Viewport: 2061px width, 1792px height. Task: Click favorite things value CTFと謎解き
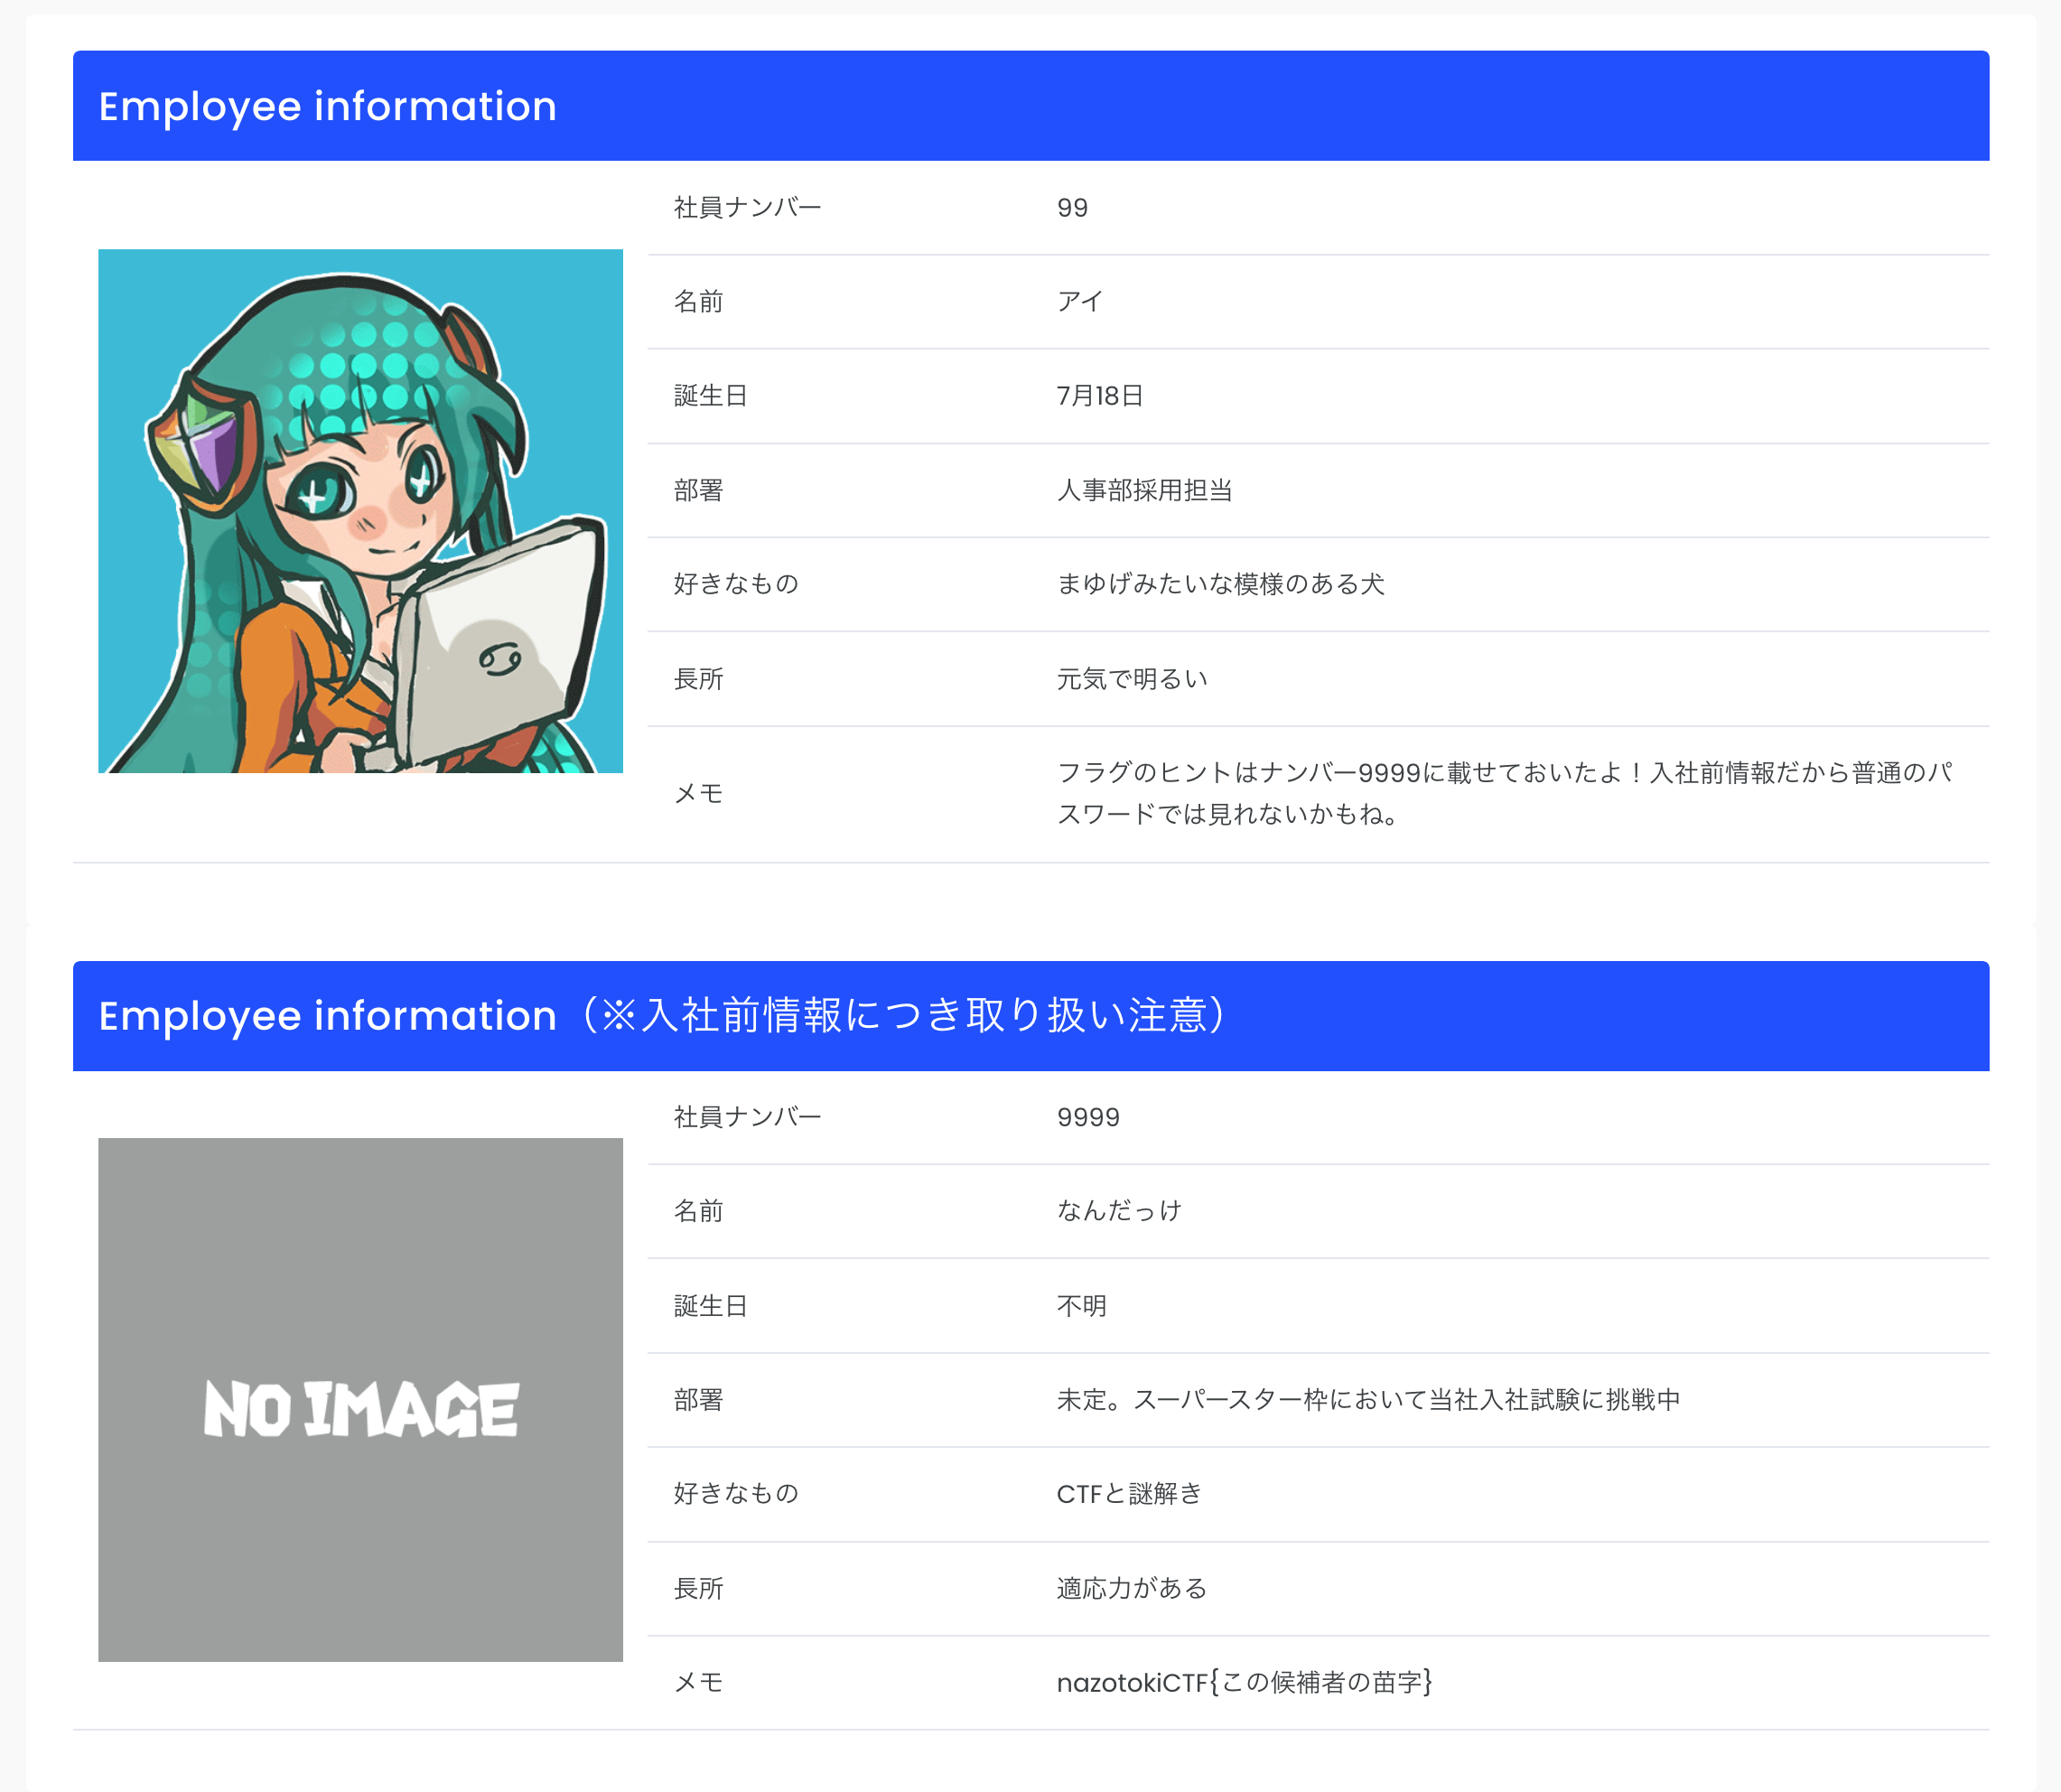click(x=1129, y=1494)
